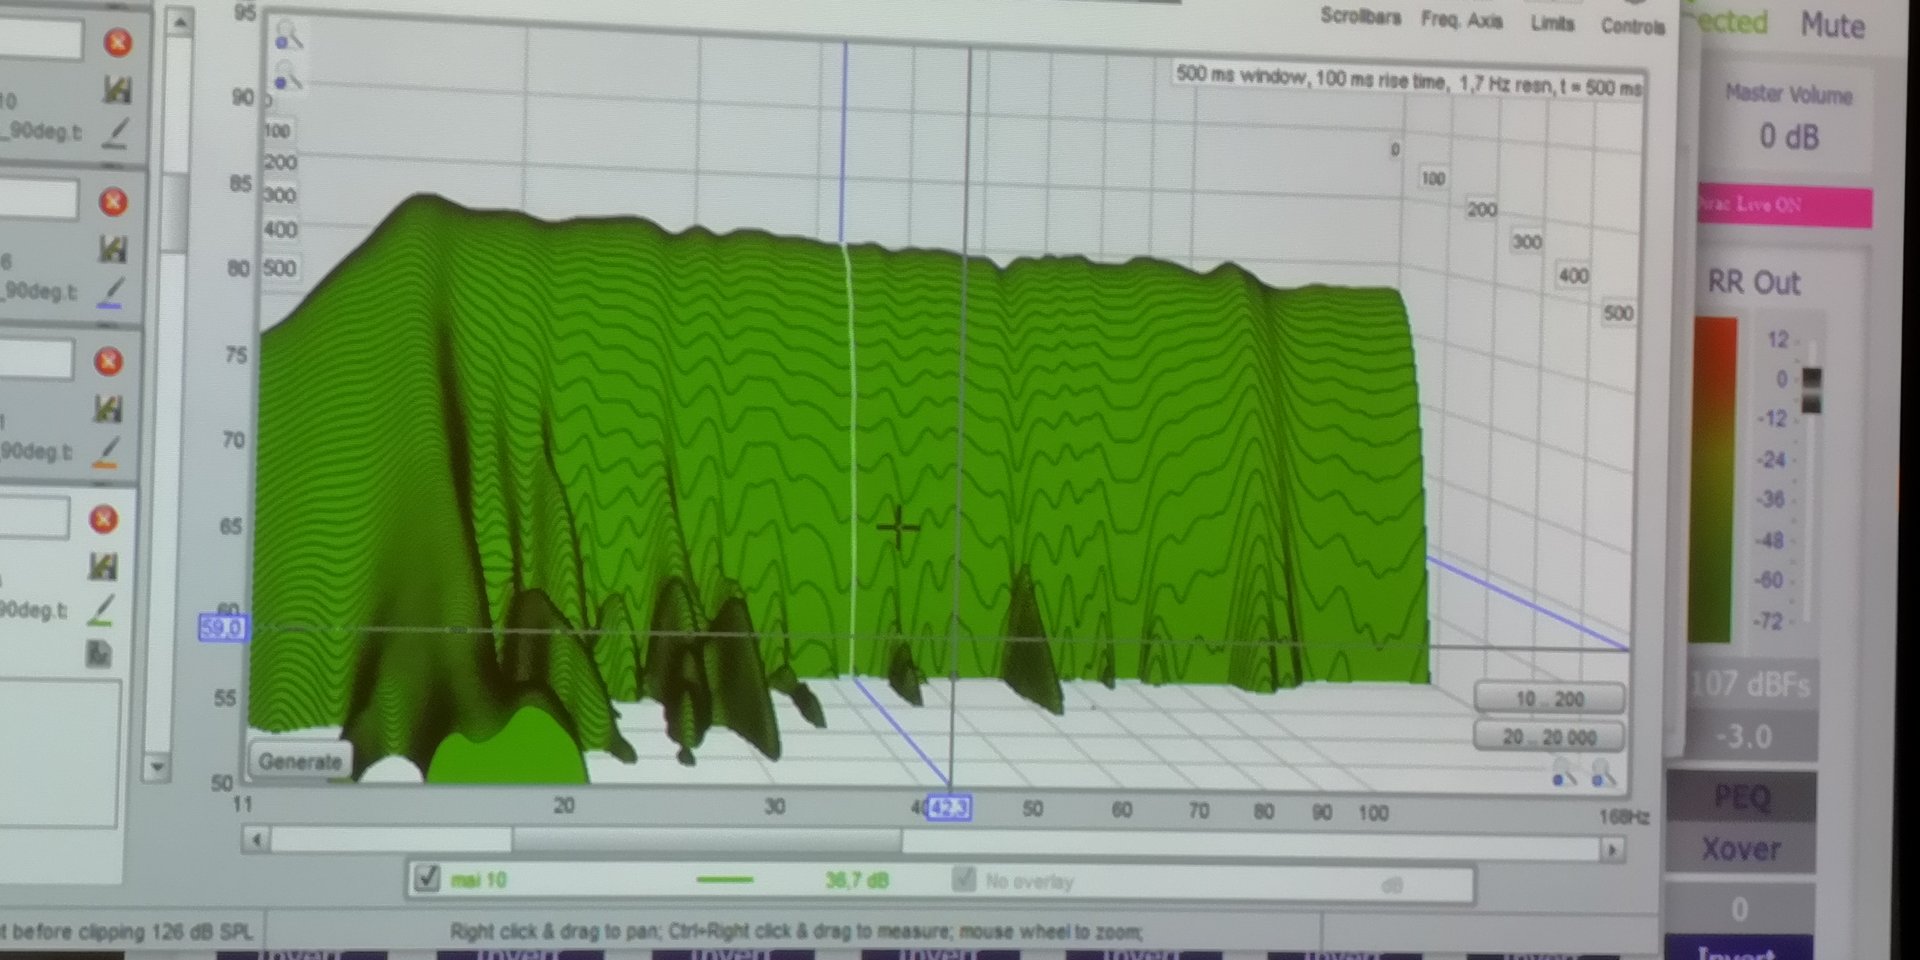Screen dimensions: 1920x960
Task: Remove the first measurement with its red X icon
Action: 118,42
